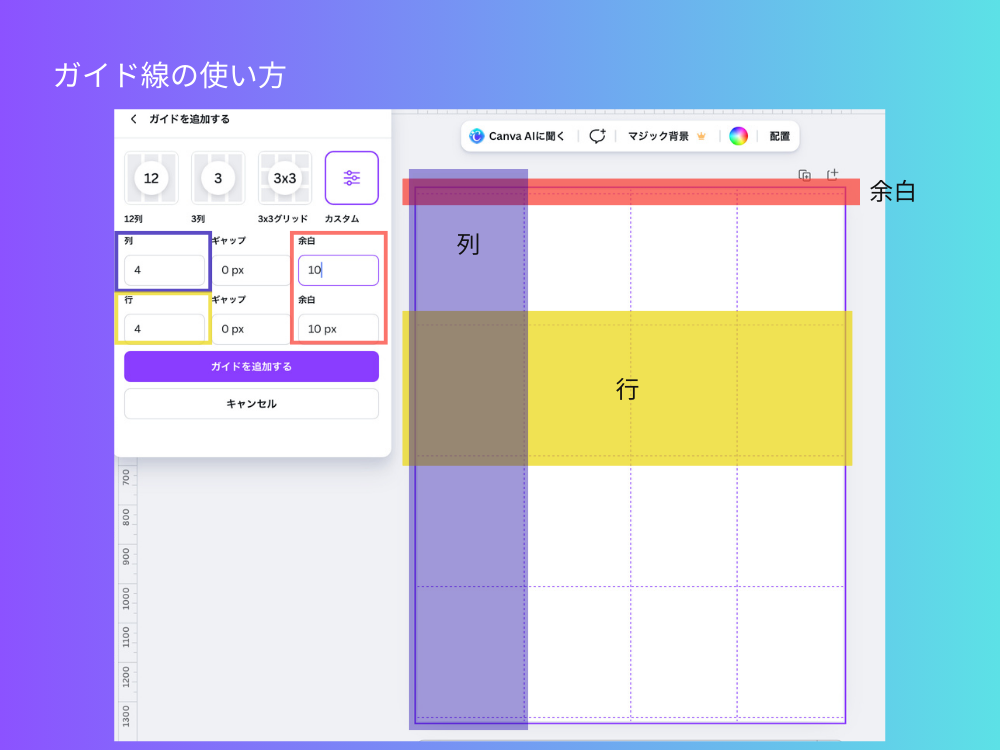Image resolution: width=1000 pixels, height=750 pixels.
Task: Click the 行 count input field
Action: pyautogui.click(x=164, y=328)
